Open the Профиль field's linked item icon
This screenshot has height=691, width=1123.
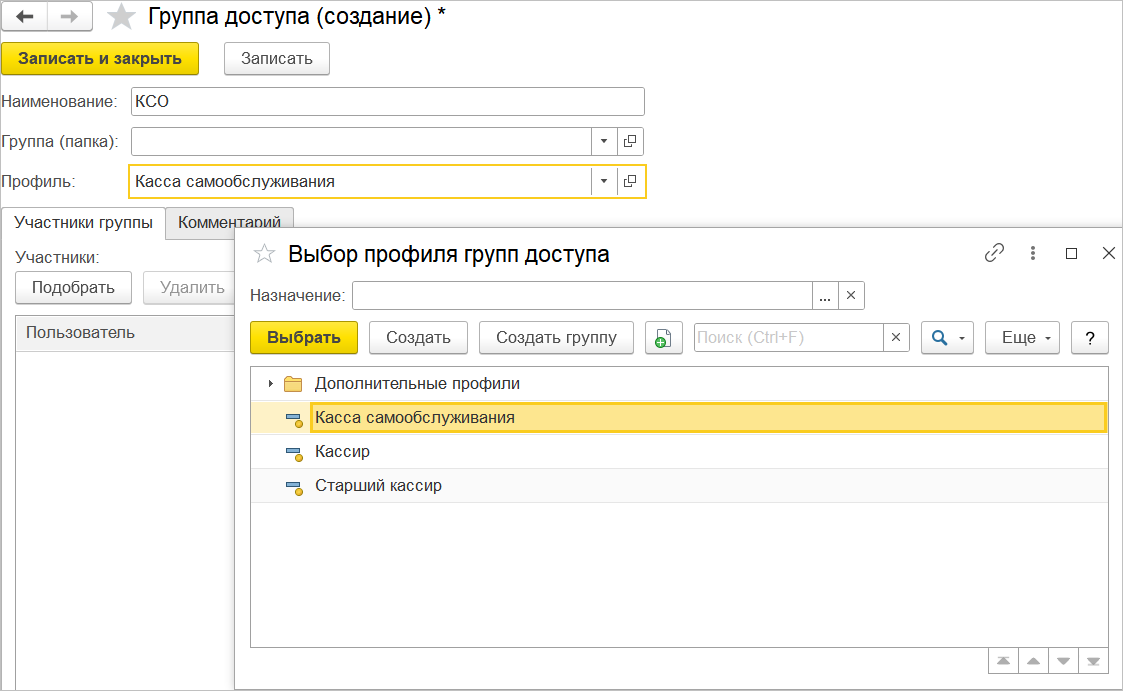(x=631, y=182)
